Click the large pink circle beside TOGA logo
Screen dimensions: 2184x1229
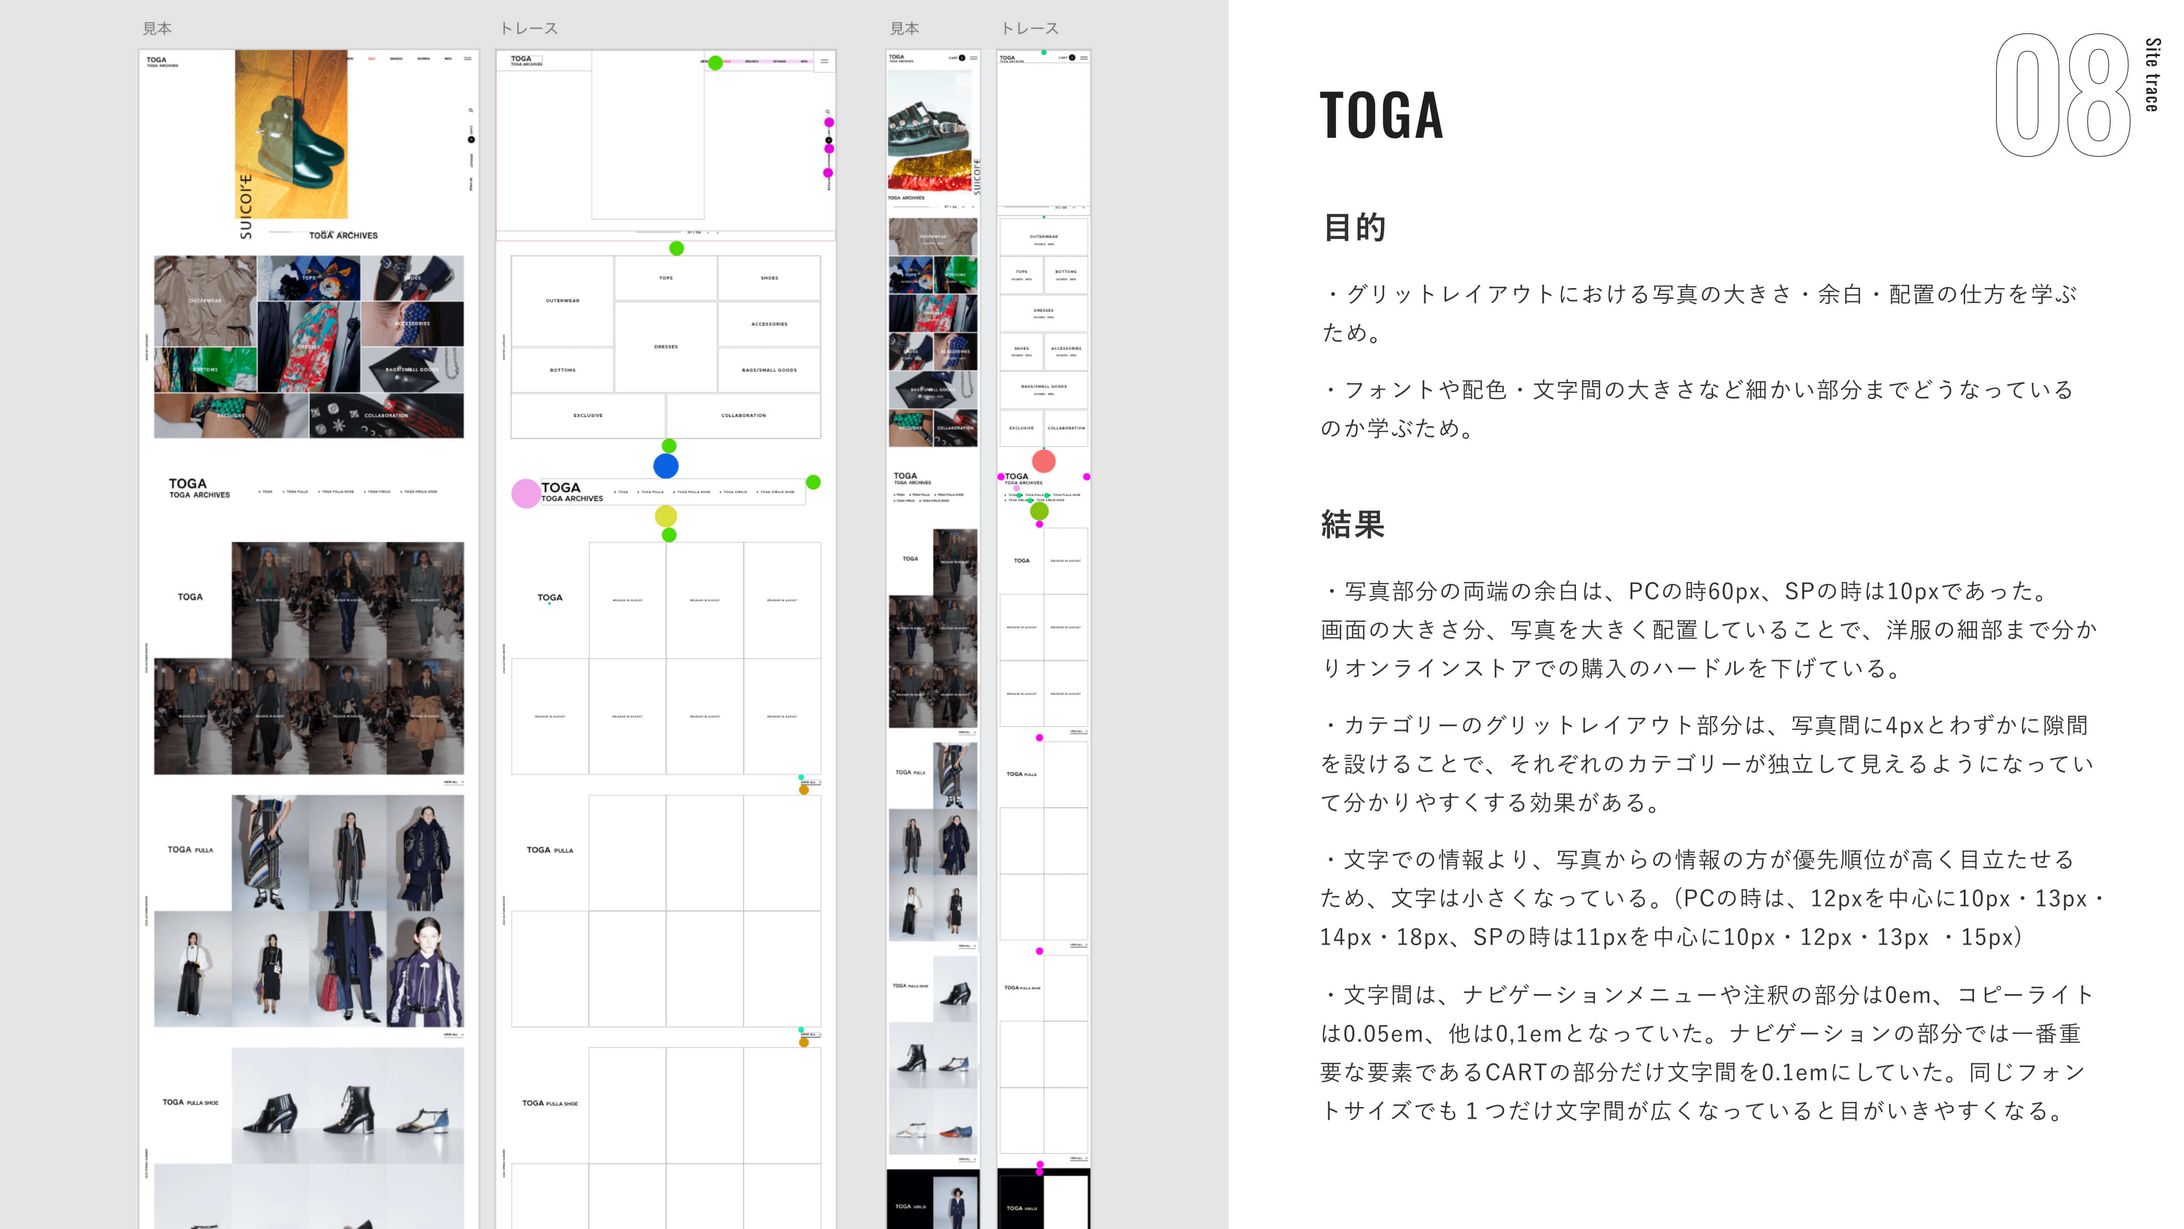[x=526, y=493]
